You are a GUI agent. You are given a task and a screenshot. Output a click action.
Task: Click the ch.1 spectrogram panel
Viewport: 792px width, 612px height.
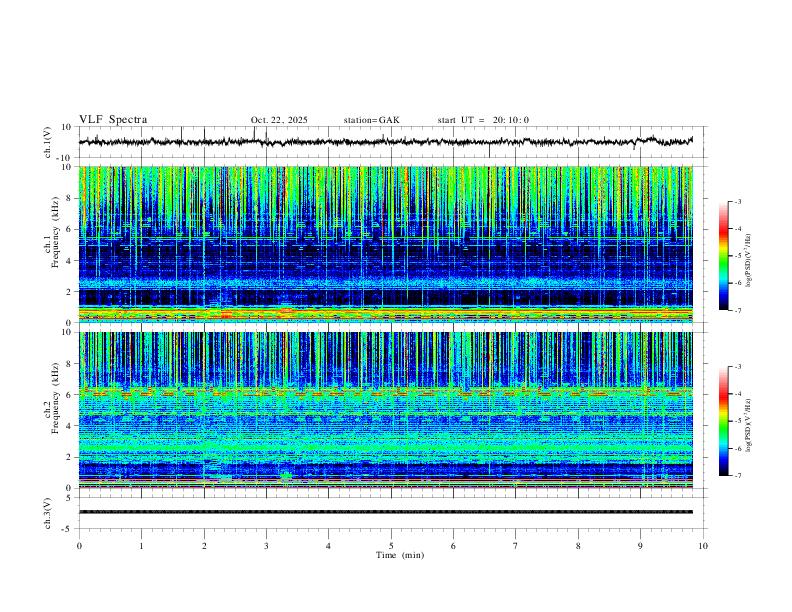tap(386, 244)
